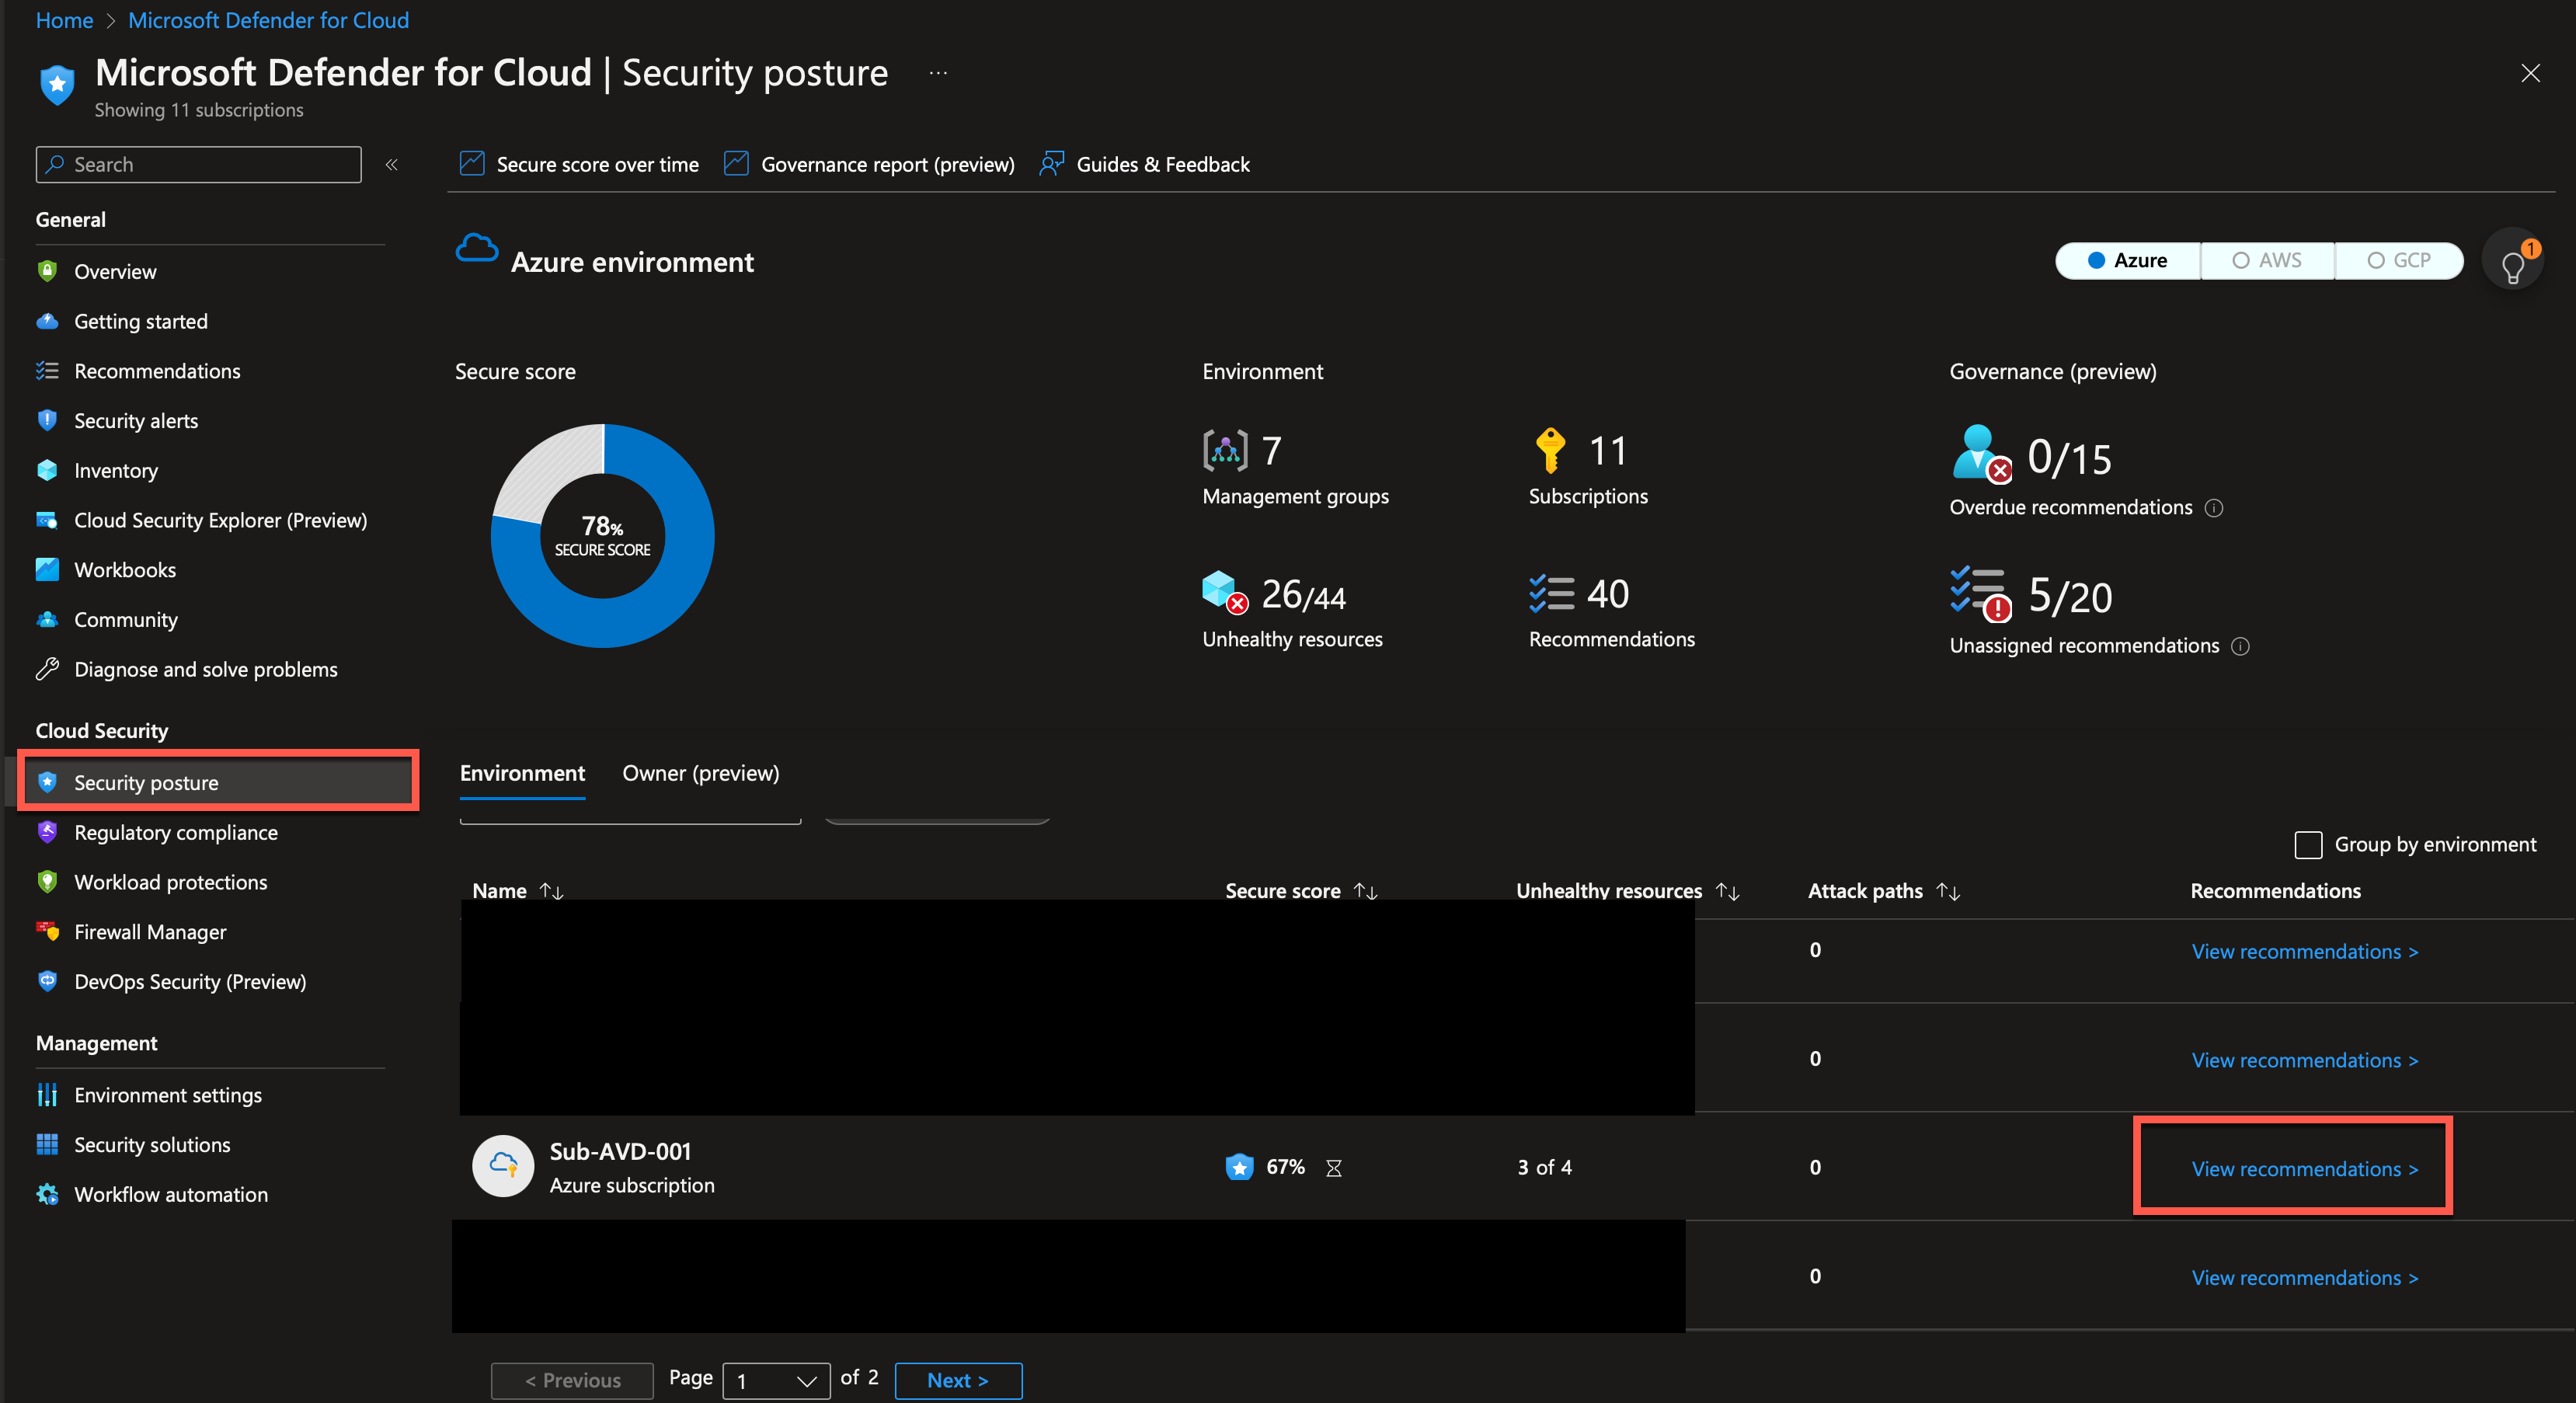
Task: Open the Cloud Security Explorer icon
Action: click(x=47, y=520)
